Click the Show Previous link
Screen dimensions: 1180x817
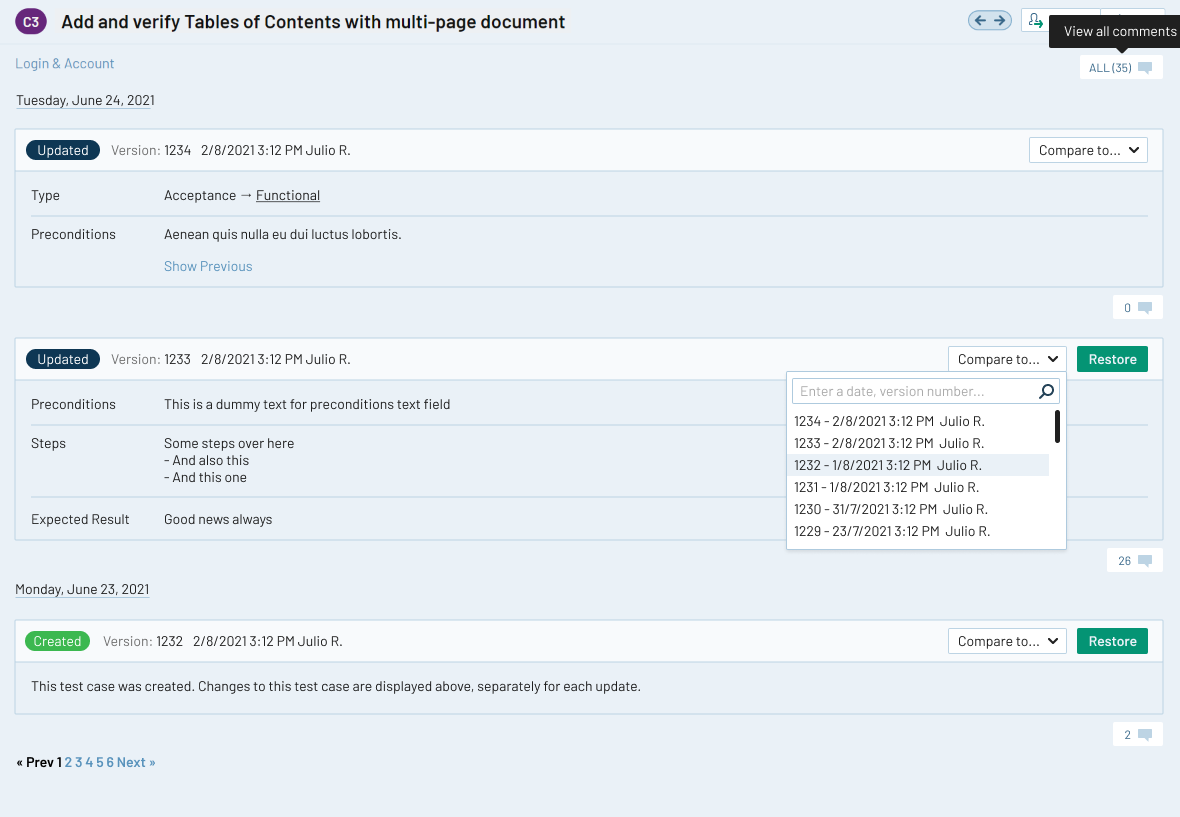(x=208, y=266)
